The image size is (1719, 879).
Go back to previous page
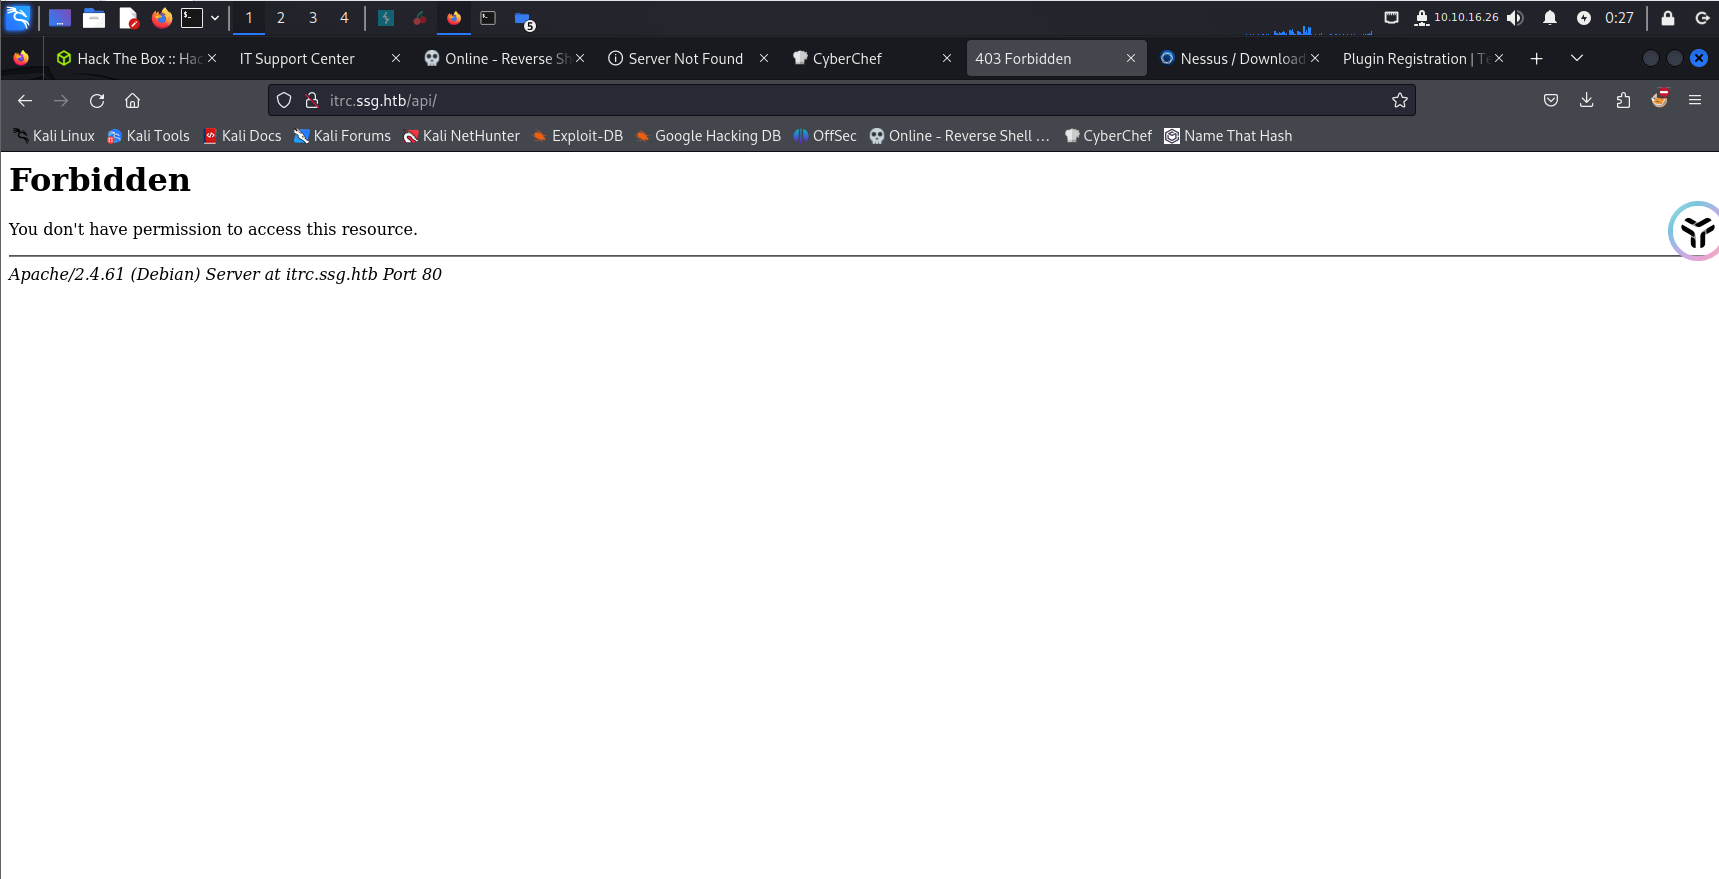tap(25, 100)
